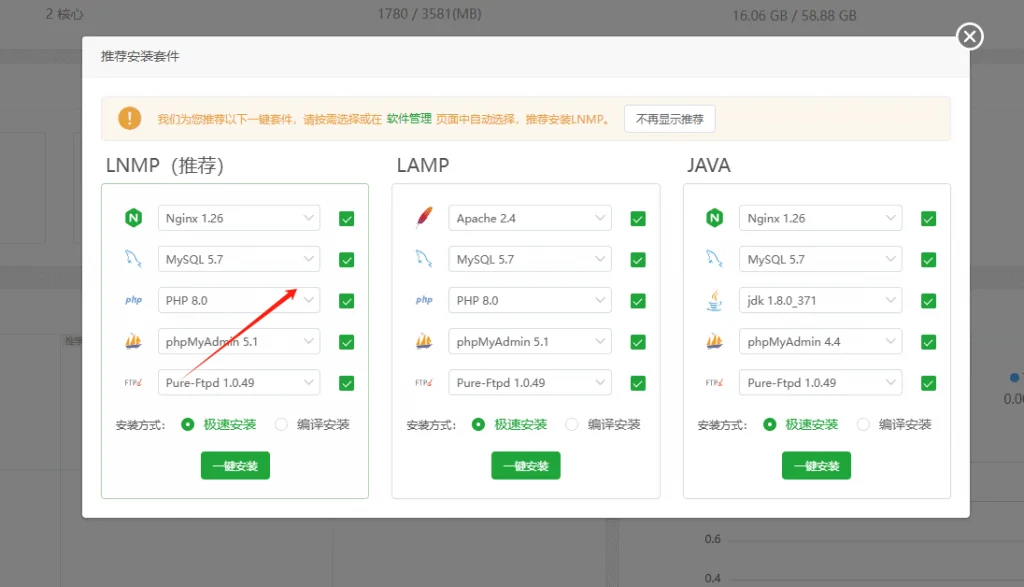Uncheck Pure-Ftpd in JAVA panel
The height and width of the screenshot is (587, 1024).
point(928,383)
